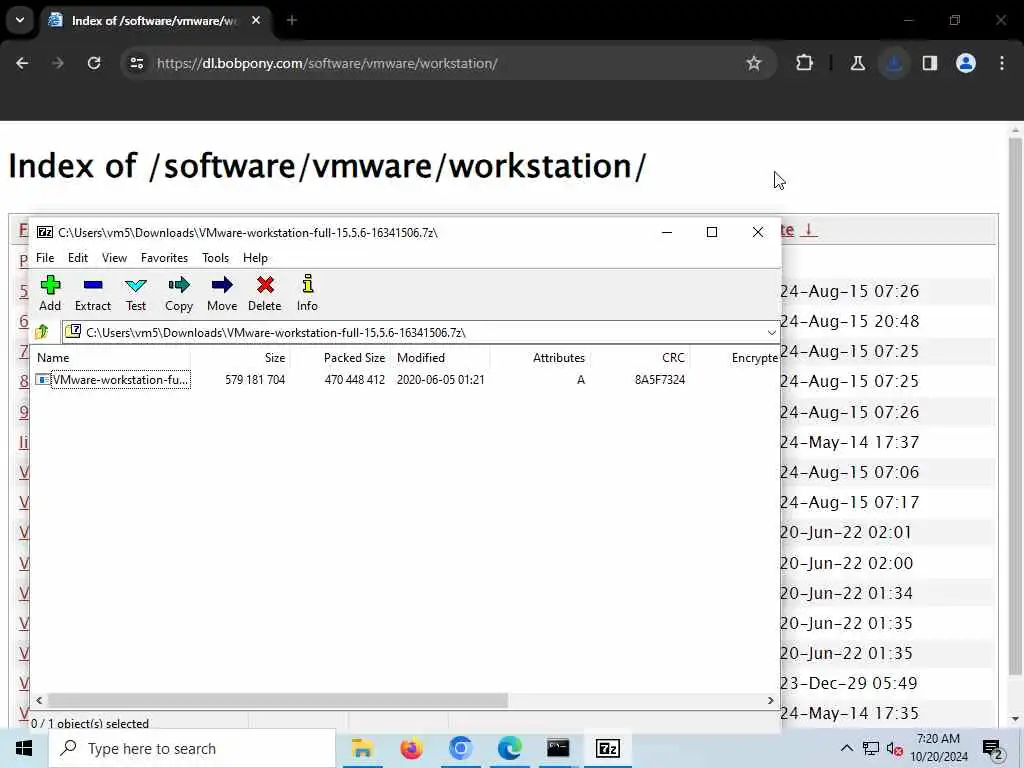Click the red Delete icon
1024x768 pixels.
point(264,293)
